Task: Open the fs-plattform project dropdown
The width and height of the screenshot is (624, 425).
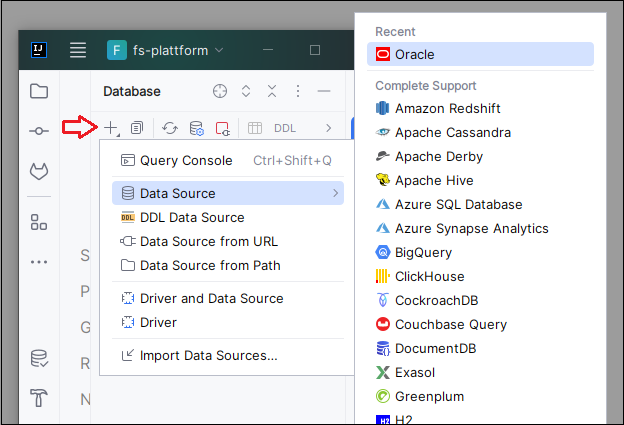Action: [165, 50]
